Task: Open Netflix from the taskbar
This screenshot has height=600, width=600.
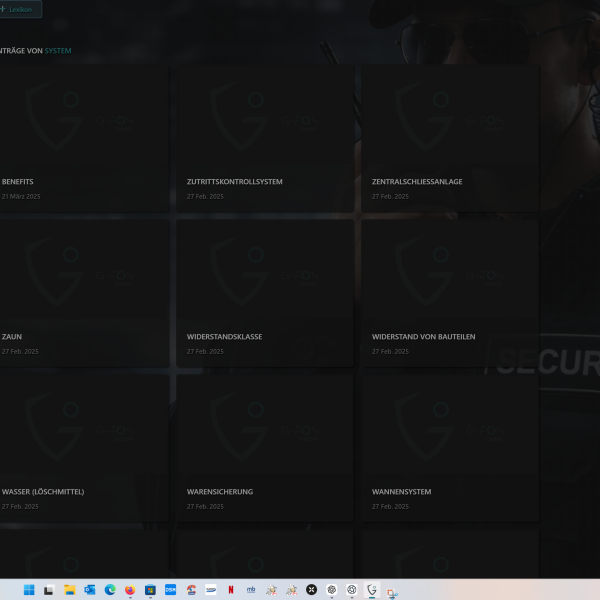Action: pyautogui.click(x=231, y=590)
